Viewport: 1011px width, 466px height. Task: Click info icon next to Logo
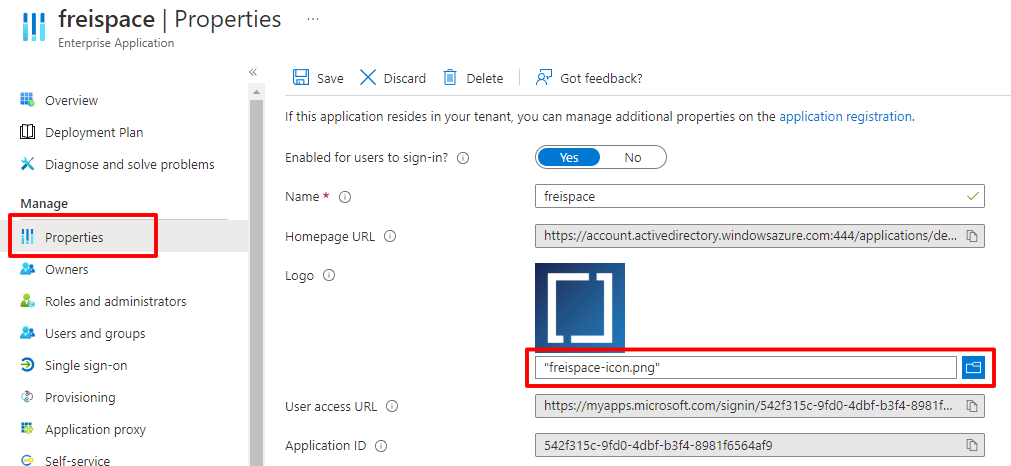pos(329,276)
